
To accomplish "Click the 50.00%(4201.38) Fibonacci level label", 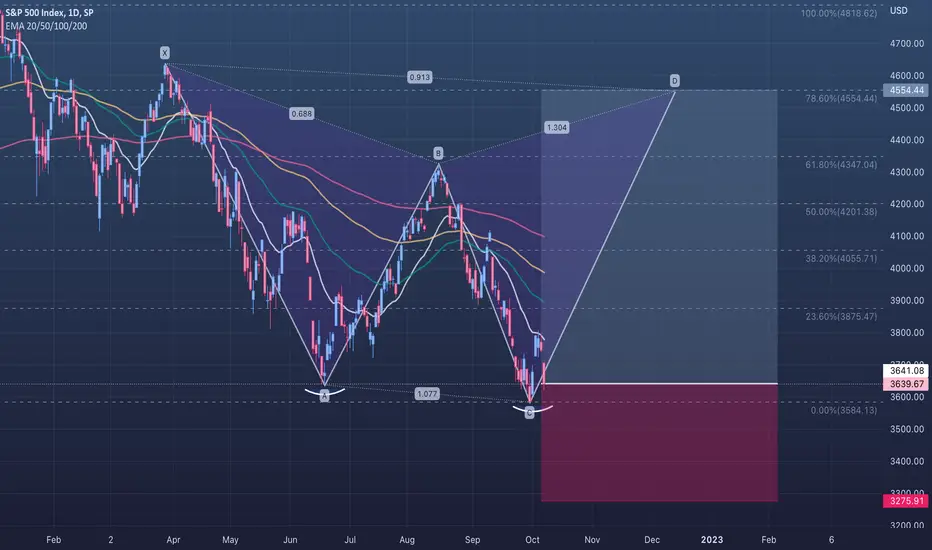I will click(x=841, y=212).
